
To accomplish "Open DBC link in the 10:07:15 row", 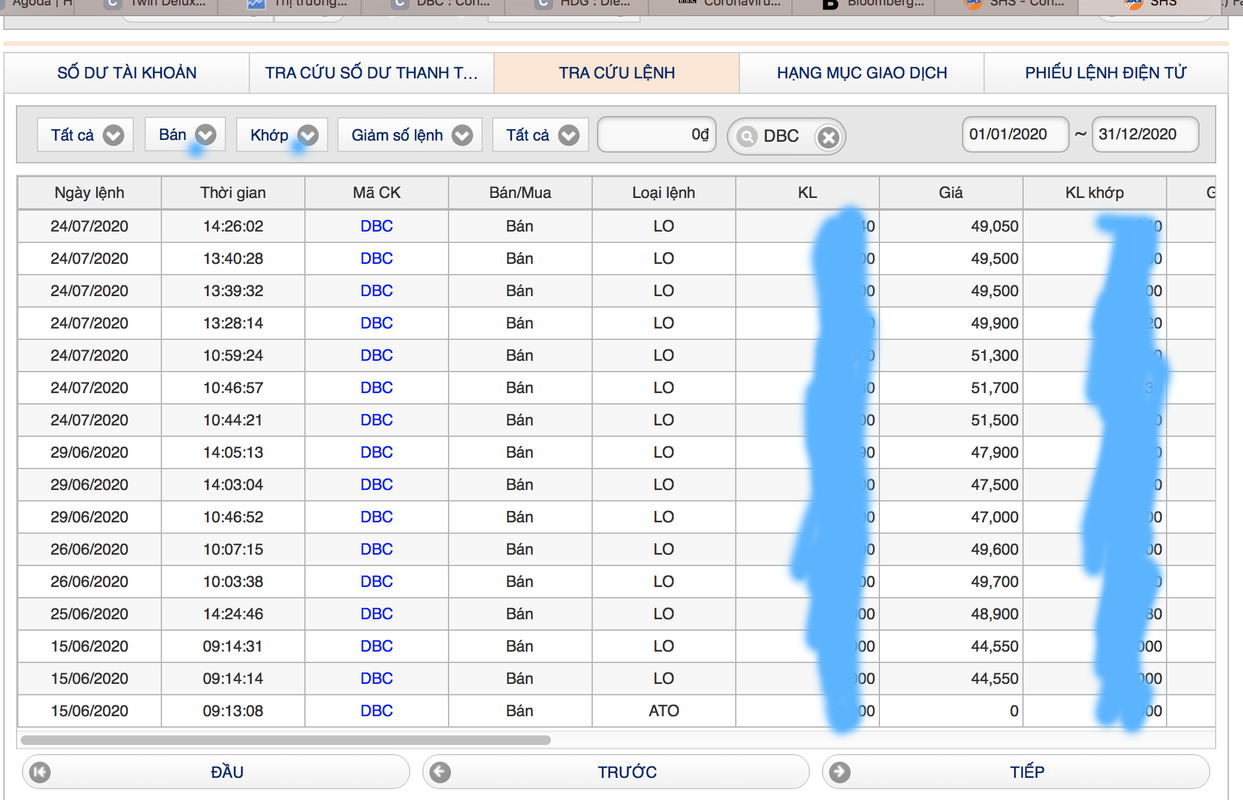I will 377,549.
